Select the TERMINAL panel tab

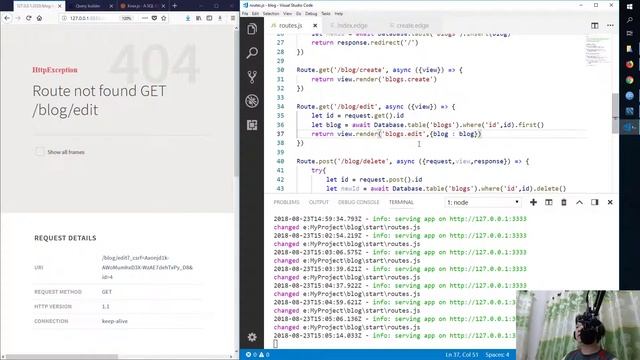coord(401,202)
